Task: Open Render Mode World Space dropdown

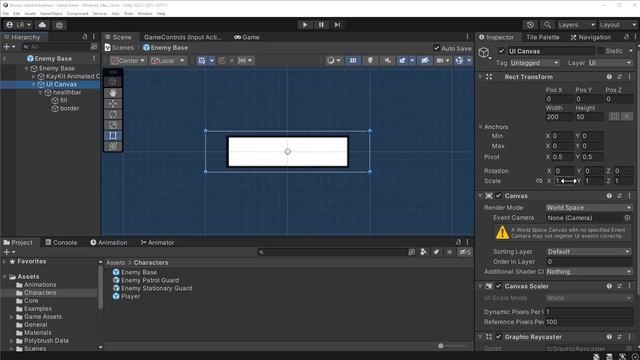Action: (x=589, y=208)
